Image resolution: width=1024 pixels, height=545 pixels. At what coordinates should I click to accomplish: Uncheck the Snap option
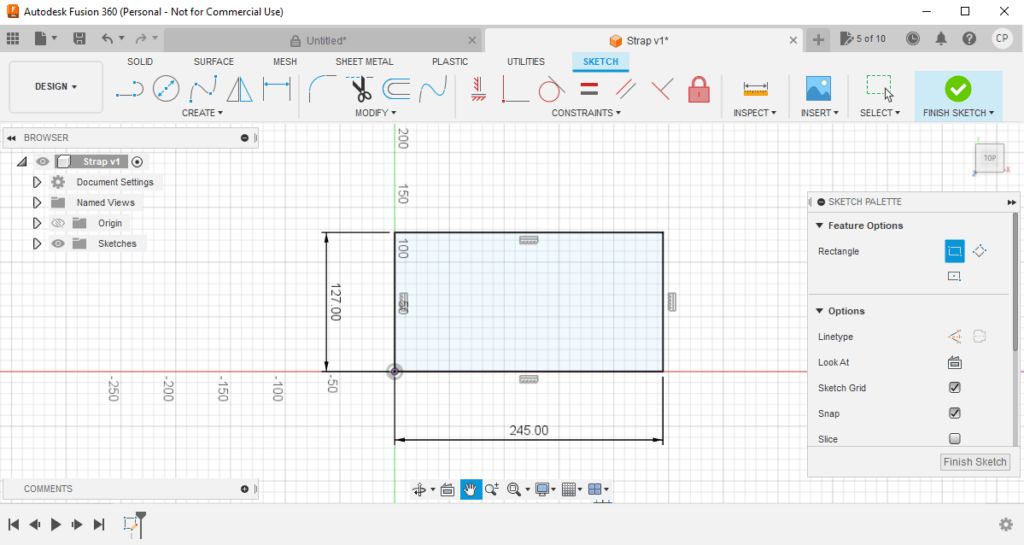coord(954,413)
